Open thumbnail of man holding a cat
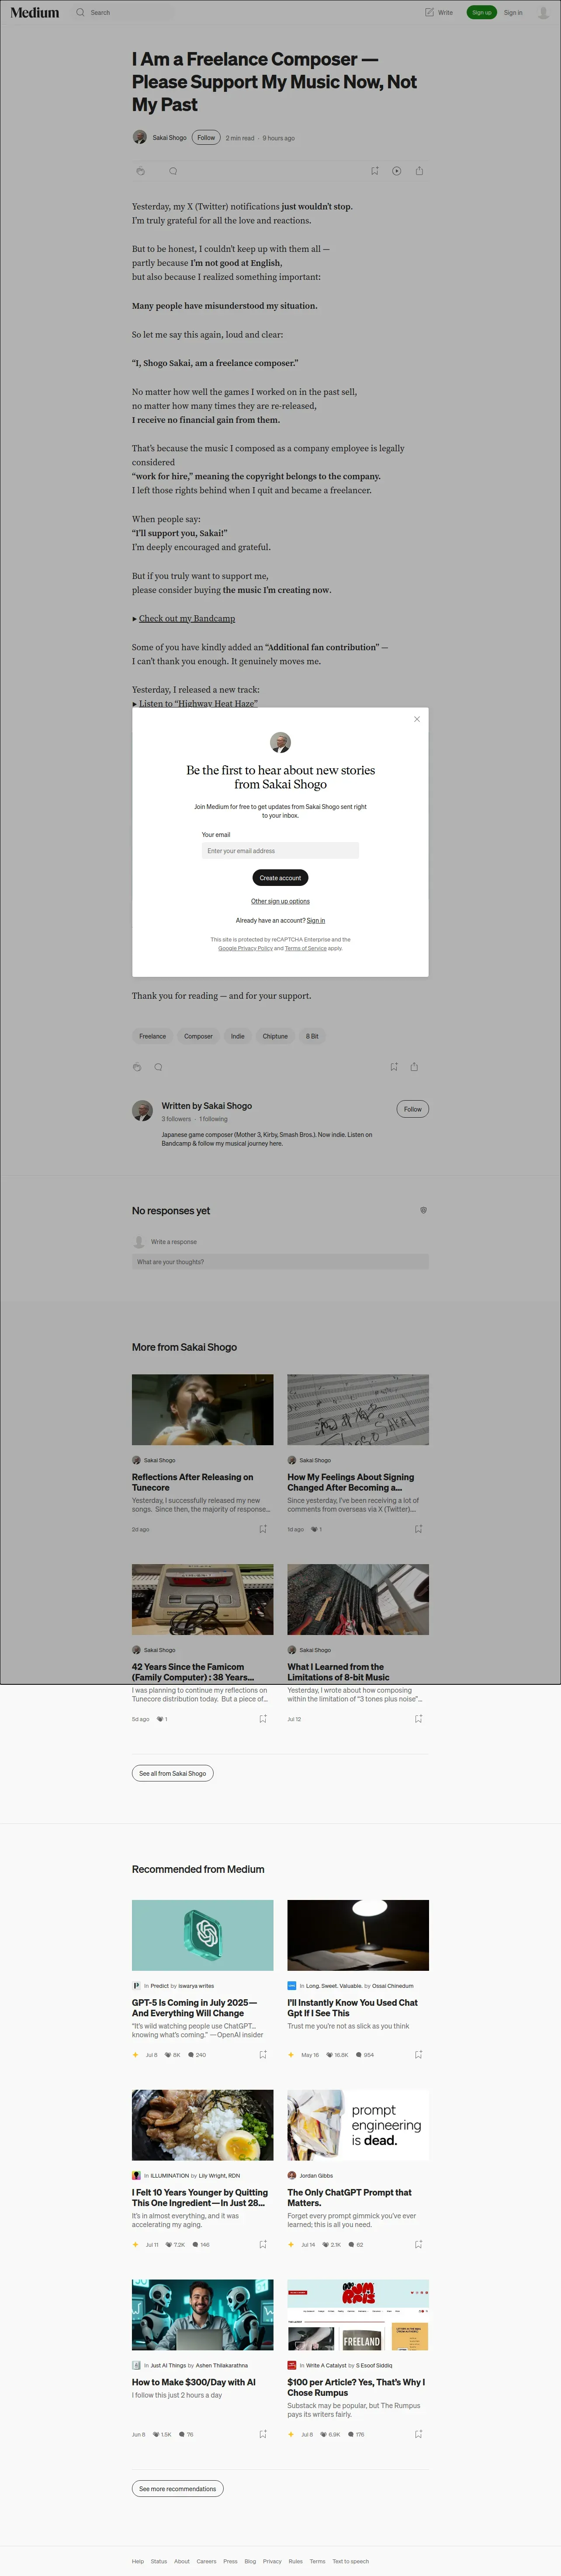The width and height of the screenshot is (561, 2576). click(203, 1410)
